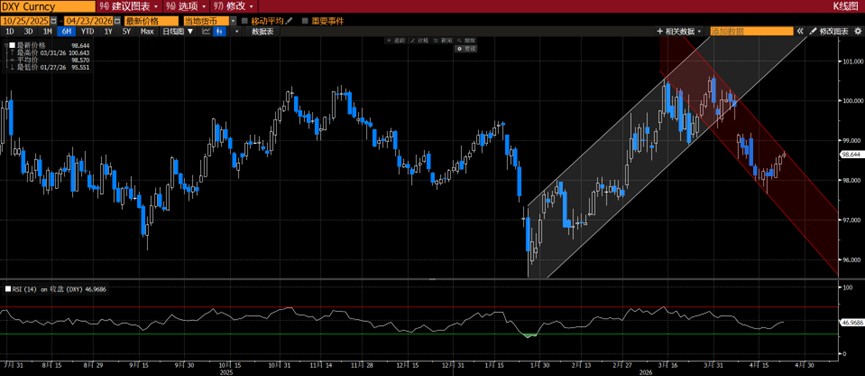This screenshot has height=376, width=865.
Task: Select the YTD range tab
Action: click(x=87, y=31)
